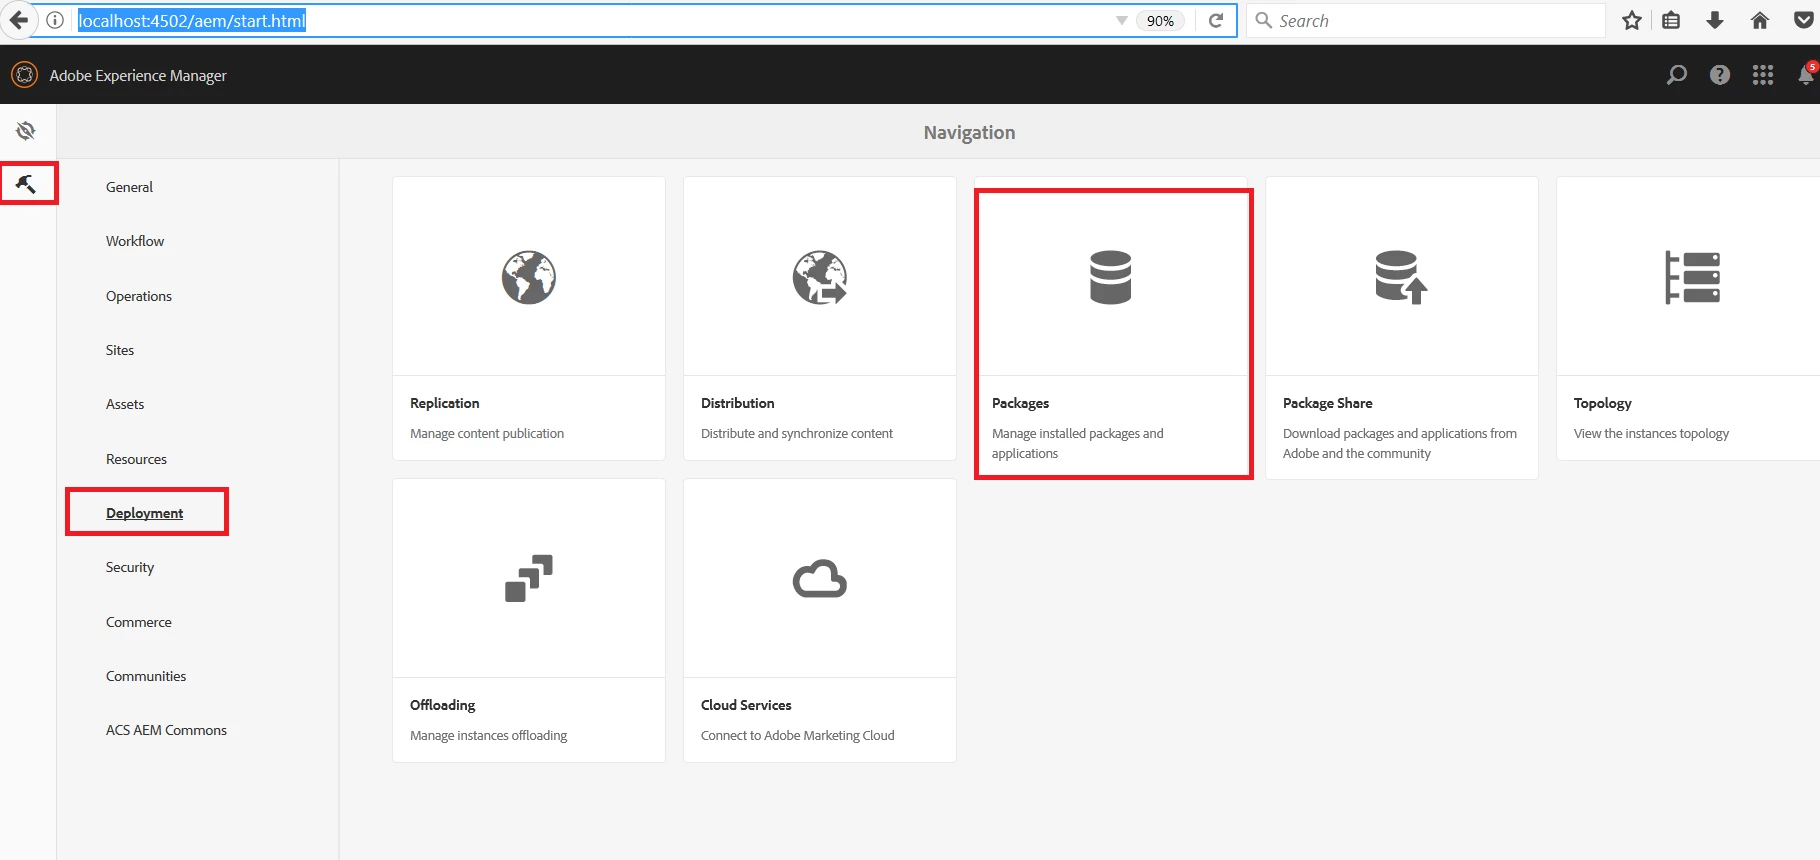Viewport: 1820px width, 860px height.
Task: Open the Packages card title
Action: [1020, 403]
